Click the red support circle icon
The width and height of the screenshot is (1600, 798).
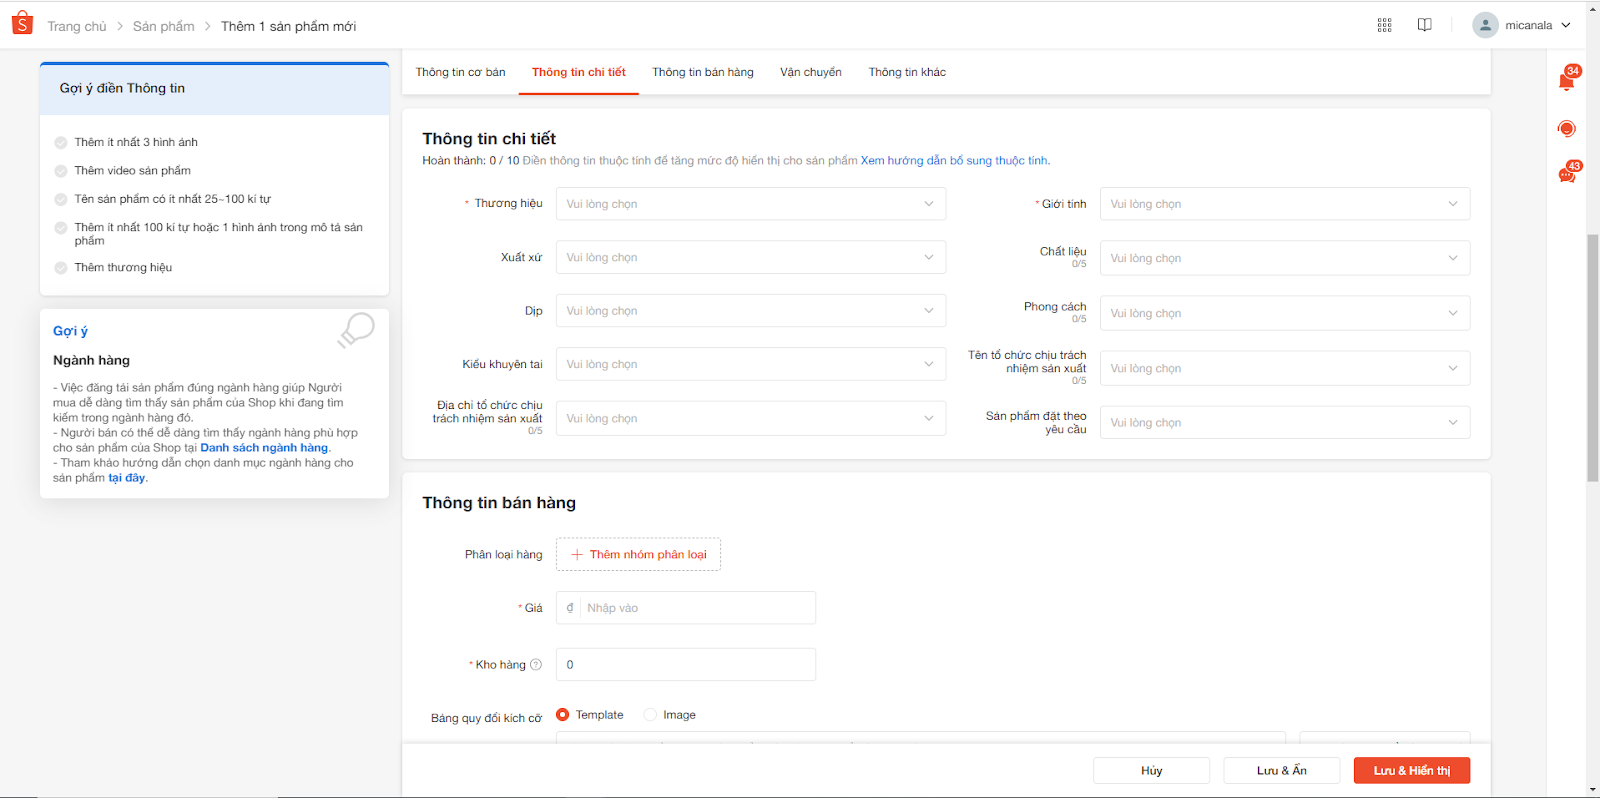(1567, 129)
